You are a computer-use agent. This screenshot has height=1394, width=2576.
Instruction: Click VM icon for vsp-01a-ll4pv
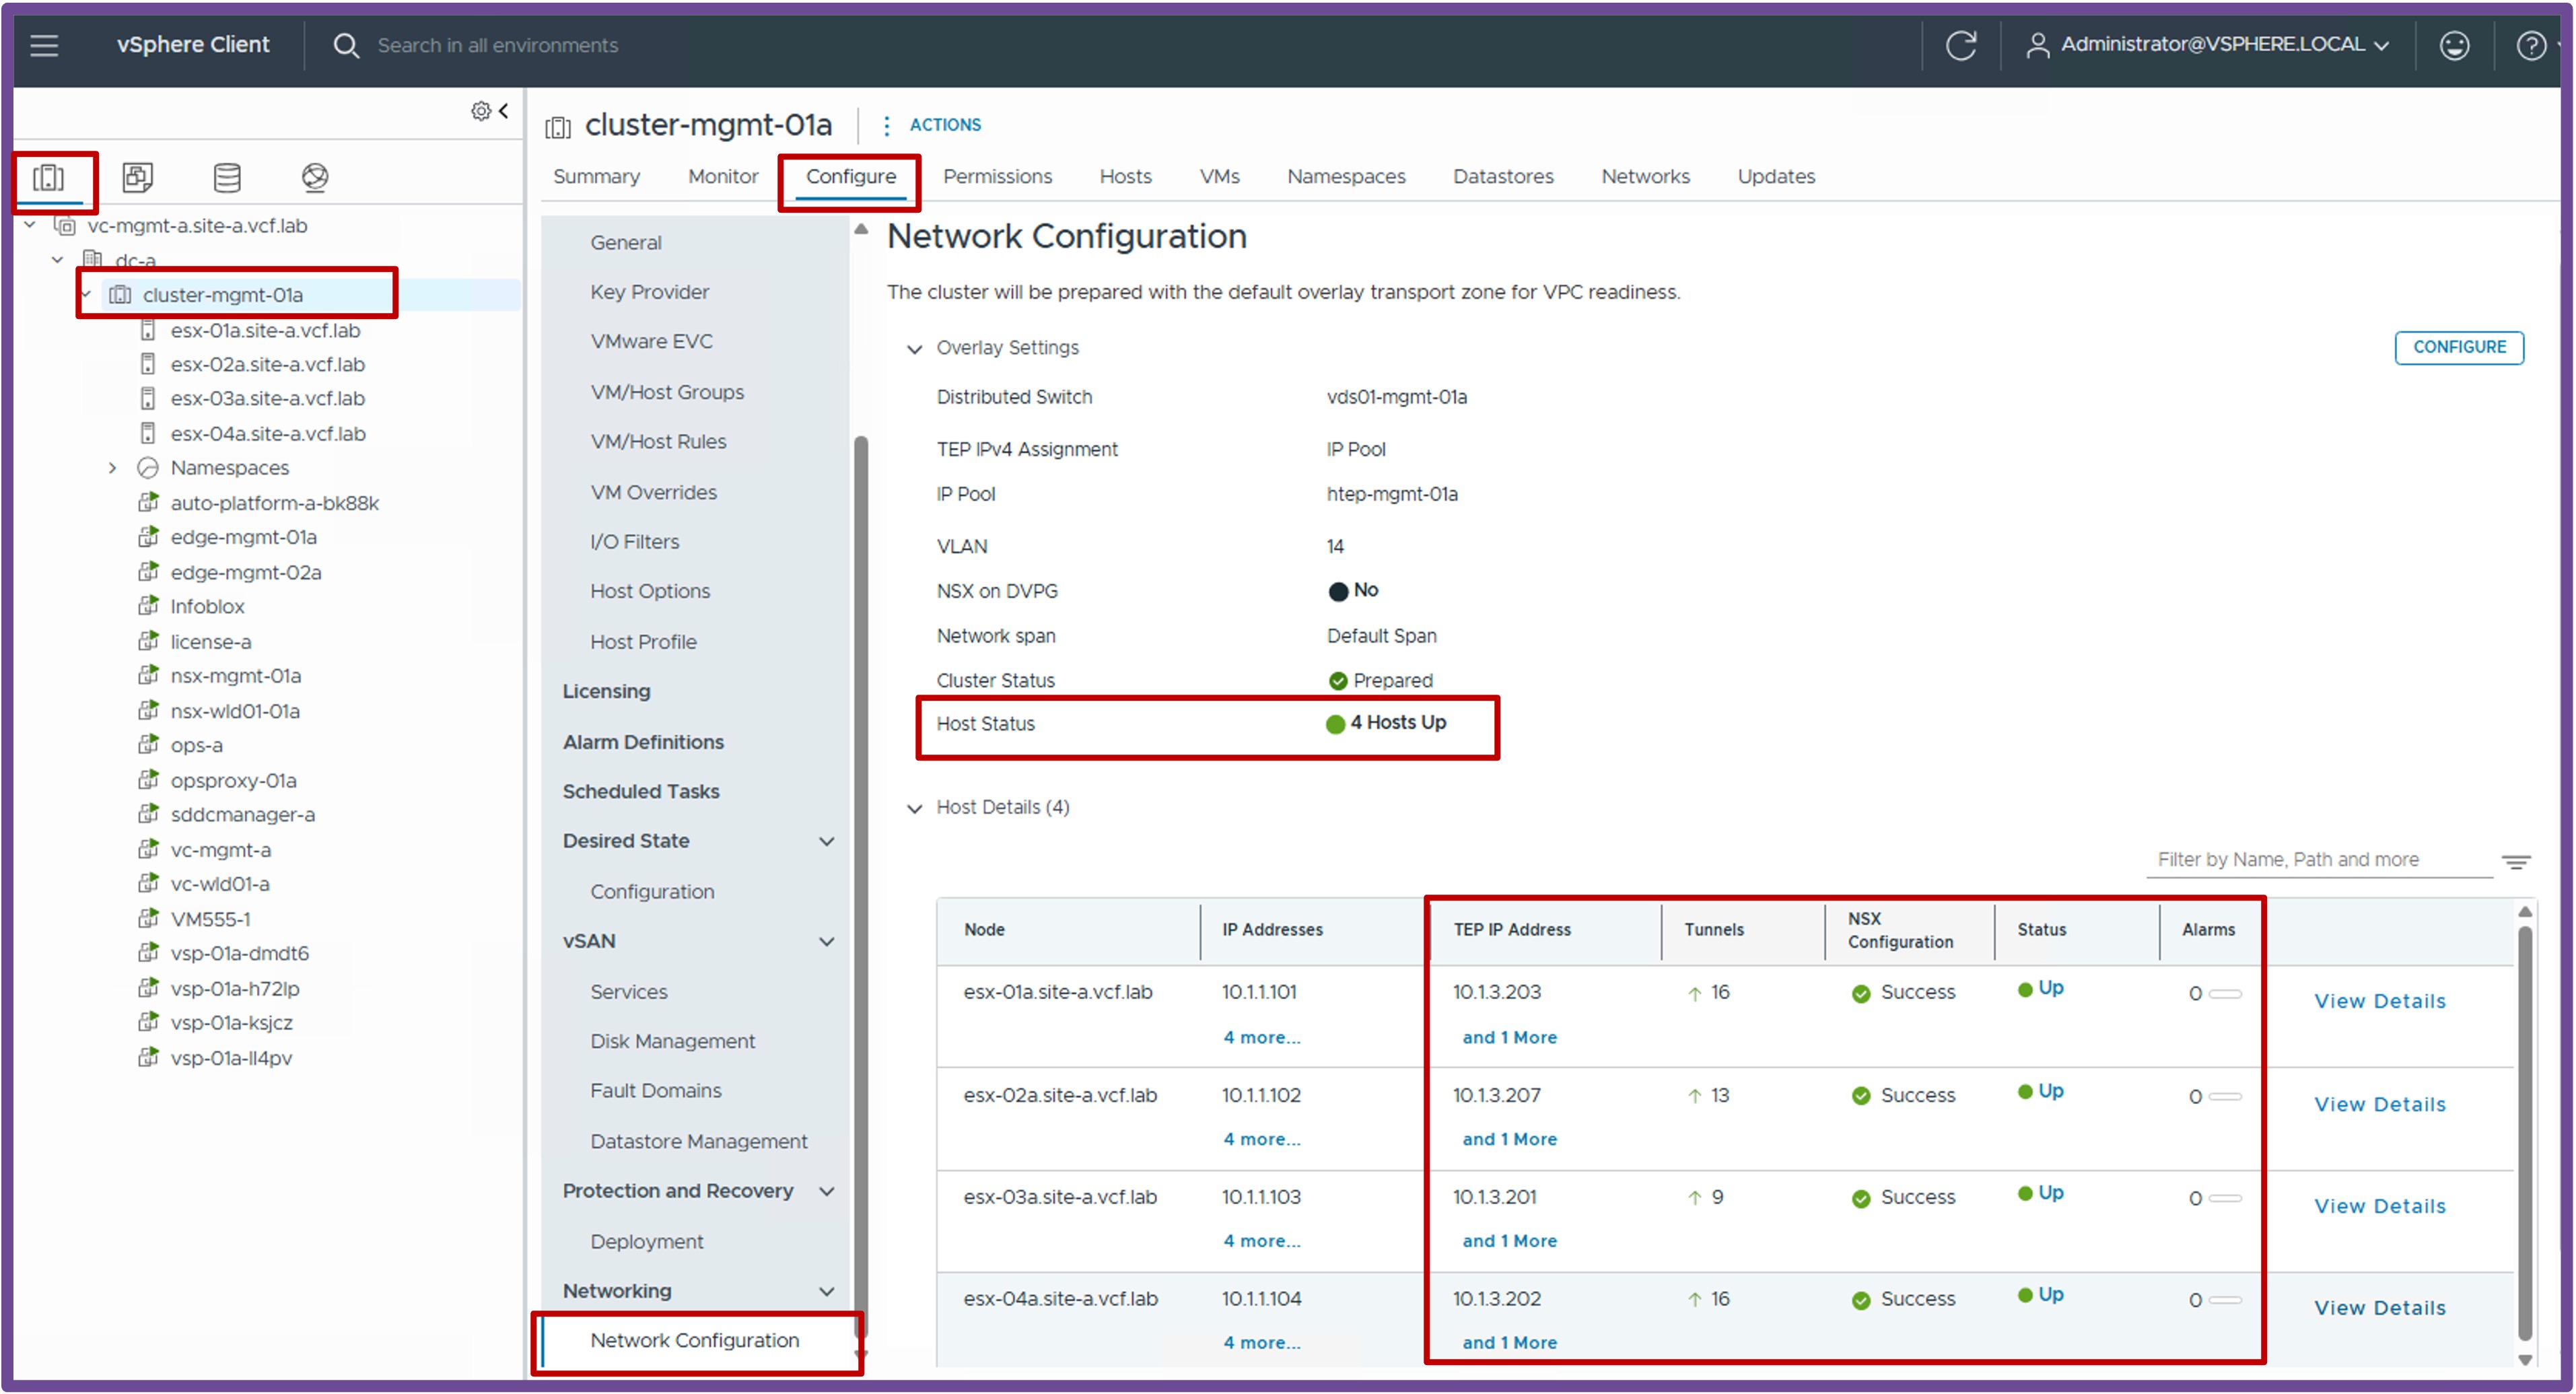(x=148, y=1057)
